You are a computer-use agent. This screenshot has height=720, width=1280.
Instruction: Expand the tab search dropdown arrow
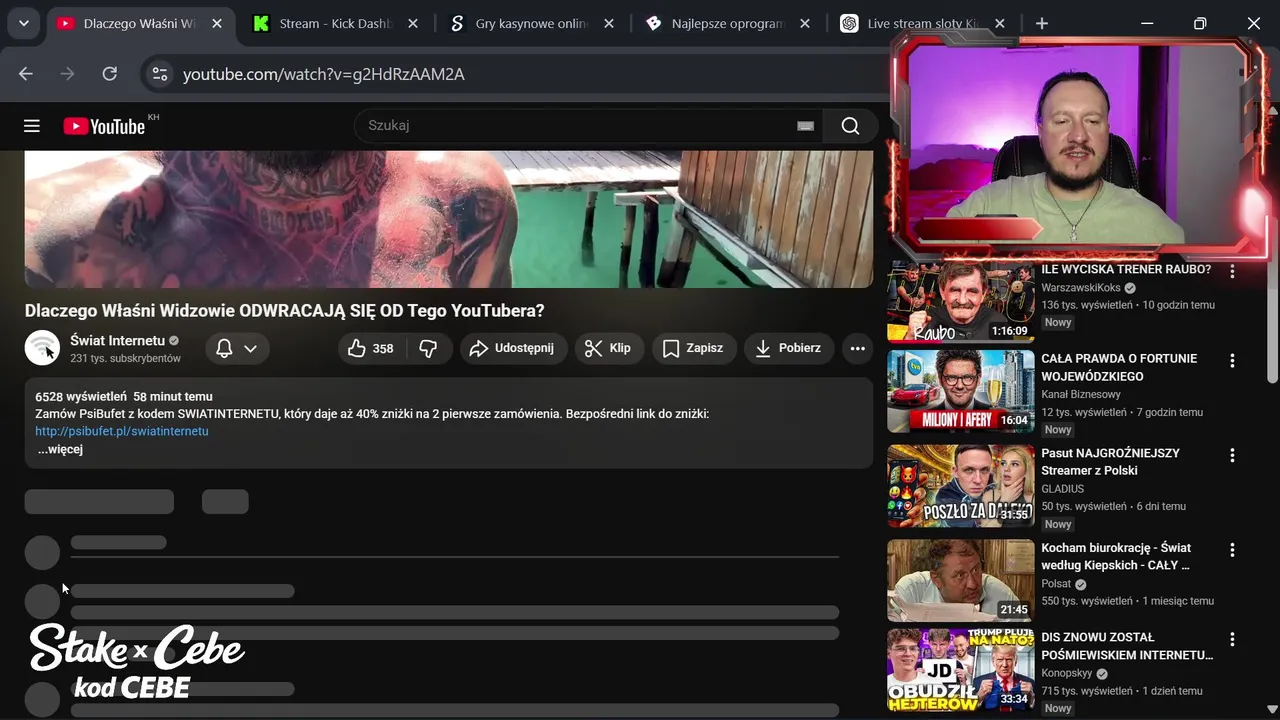pos(23,23)
